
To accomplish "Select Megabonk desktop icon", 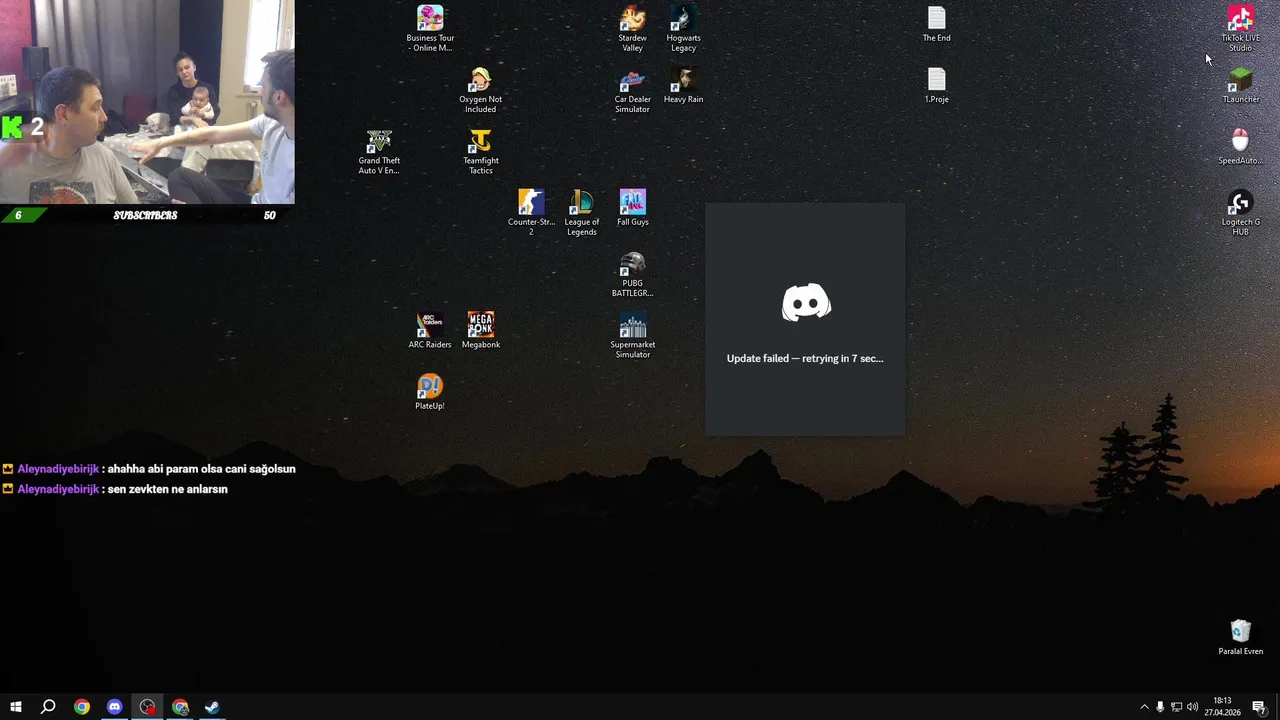I will point(480,331).
